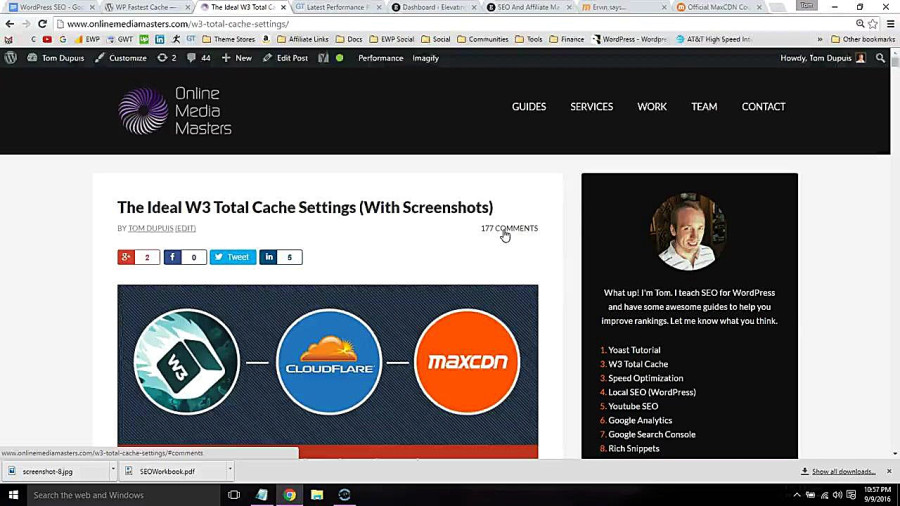Viewport: 900px width, 506px height.
Task: Click the browser back arrow
Action: 9,24
